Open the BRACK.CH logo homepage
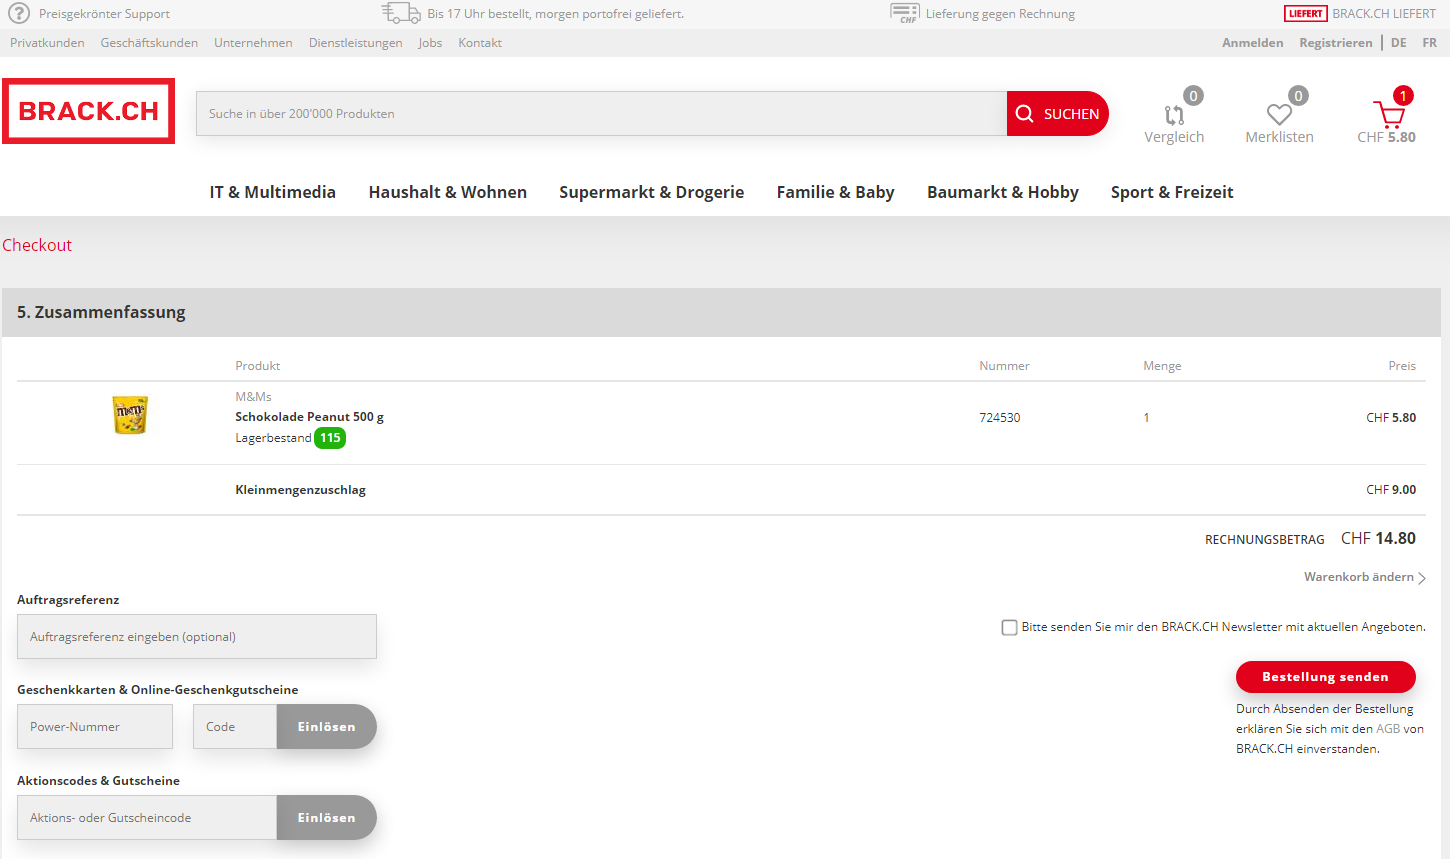 [x=88, y=111]
